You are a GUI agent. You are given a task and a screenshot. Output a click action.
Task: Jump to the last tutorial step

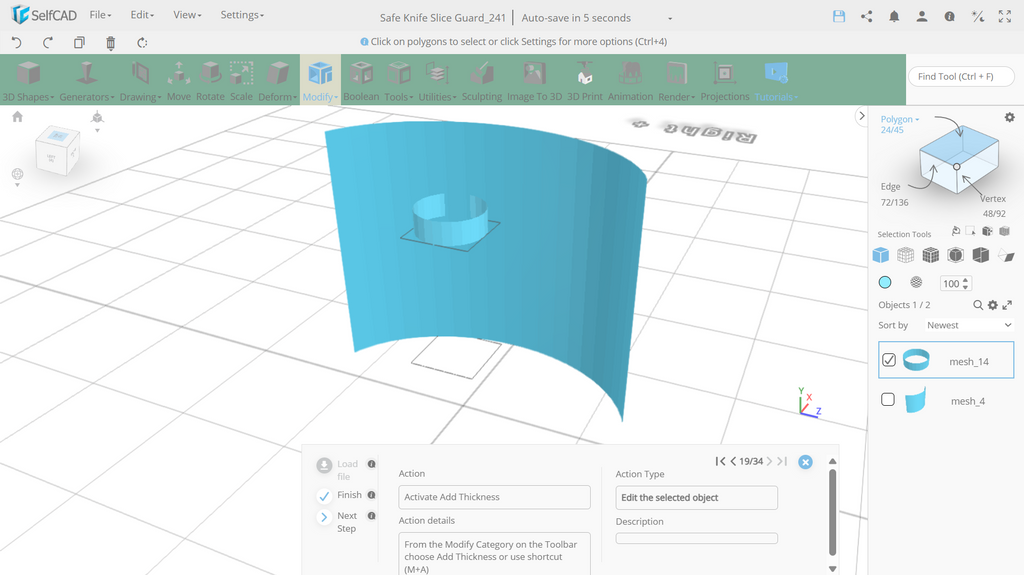click(782, 461)
